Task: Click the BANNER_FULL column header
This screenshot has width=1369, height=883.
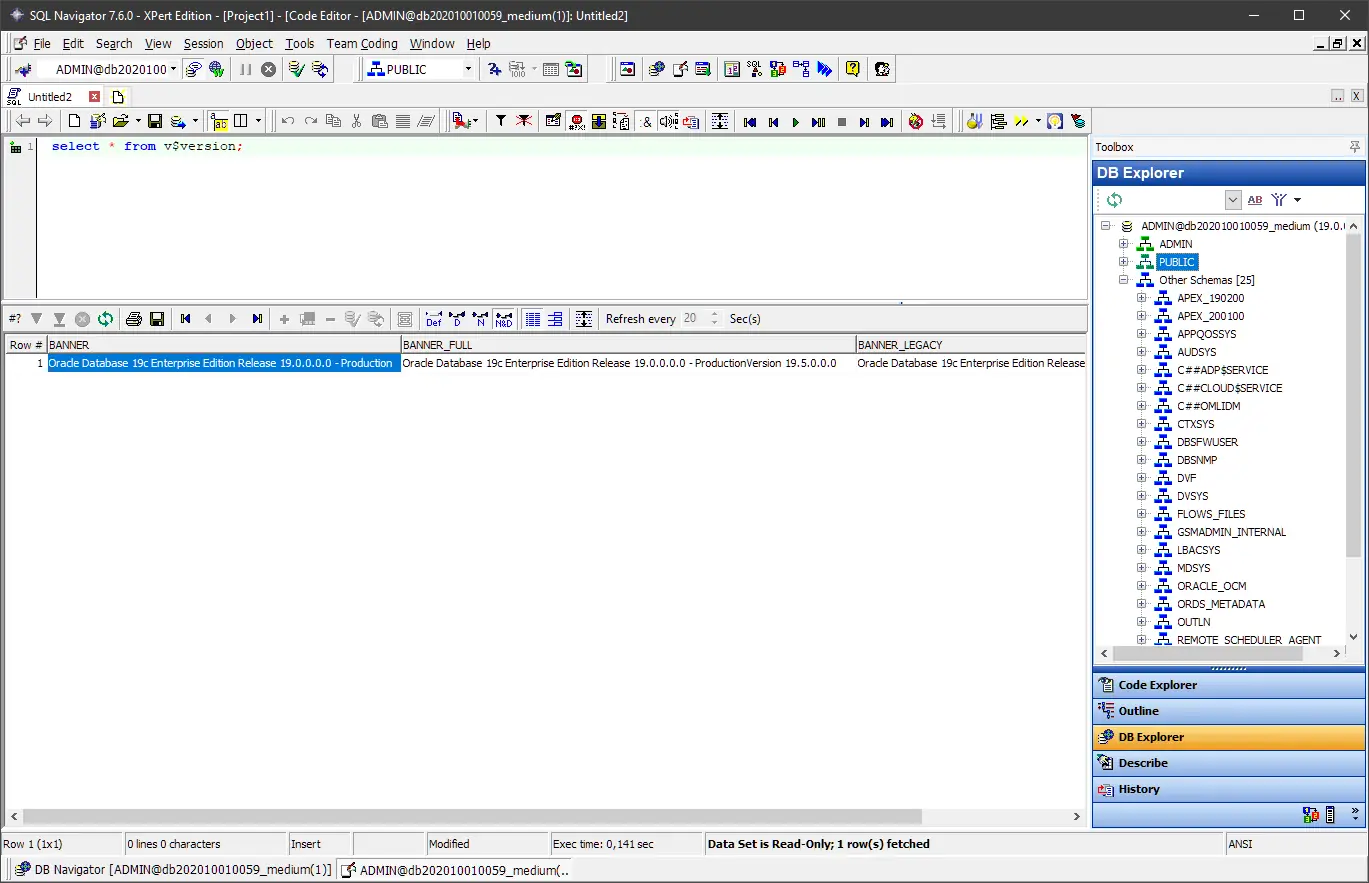Action: tap(628, 345)
